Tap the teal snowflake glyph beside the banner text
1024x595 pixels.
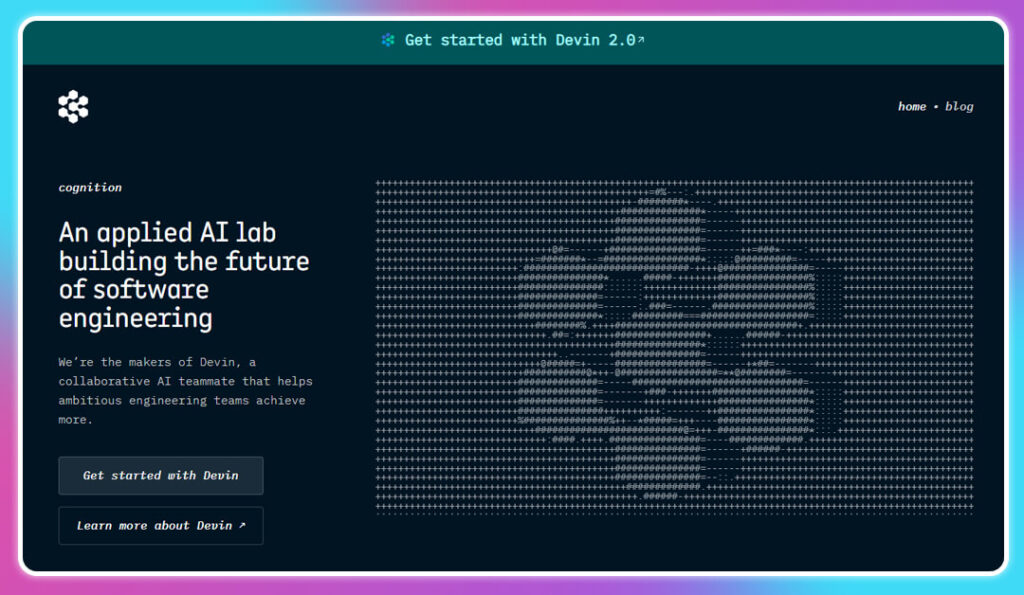coord(388,40)
